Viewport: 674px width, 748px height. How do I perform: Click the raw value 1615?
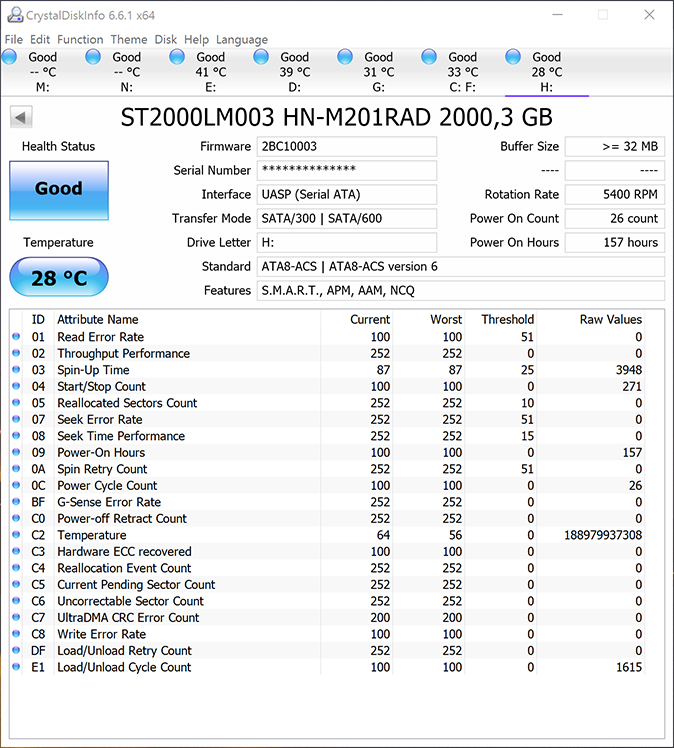pos(629,667)
